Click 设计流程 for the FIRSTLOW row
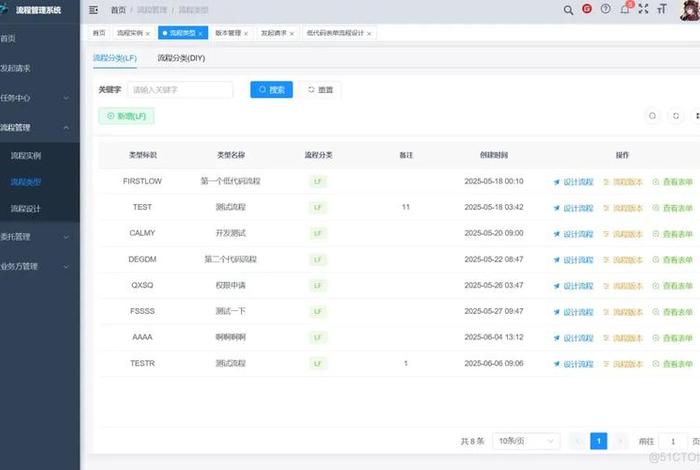 (x=574, y=182)
